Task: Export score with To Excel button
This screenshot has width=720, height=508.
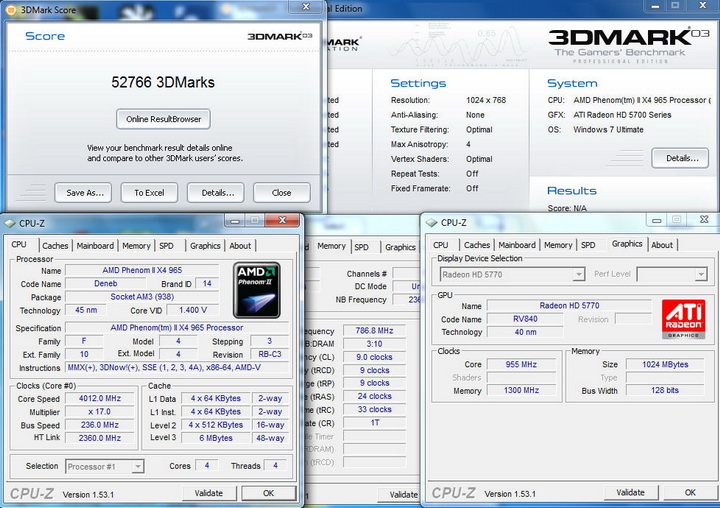Action: (149, 193)
